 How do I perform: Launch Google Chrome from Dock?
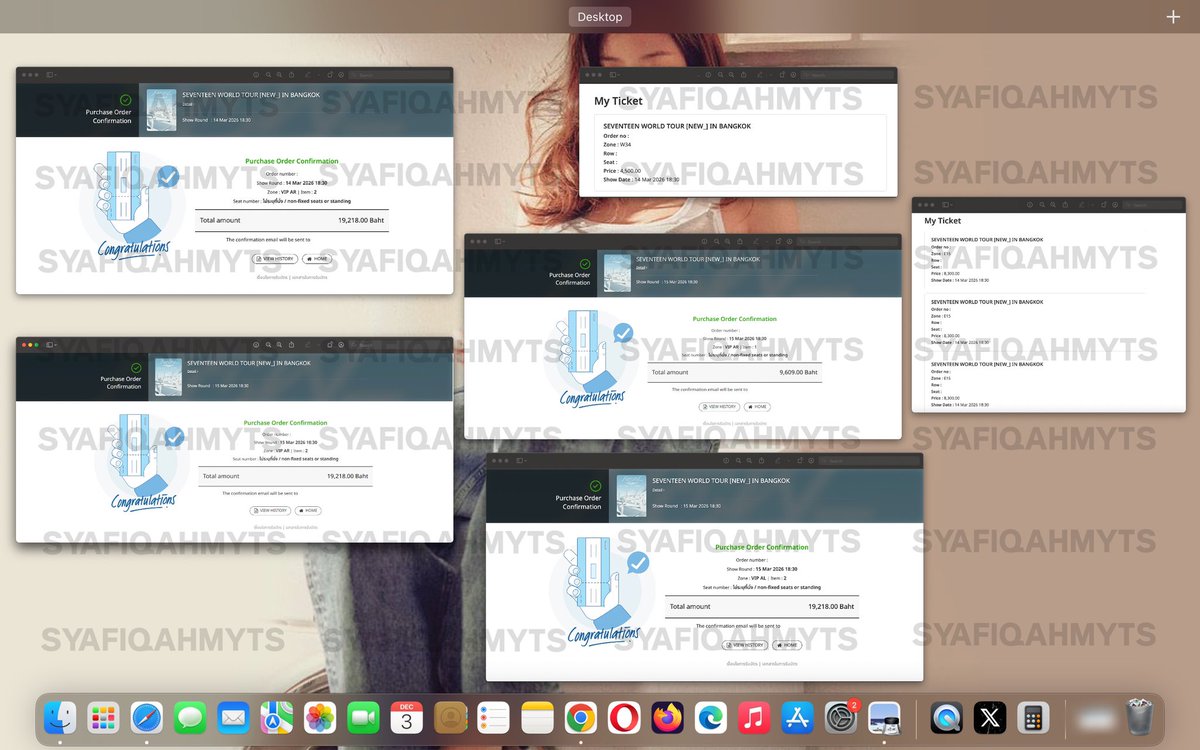[581, 717]
